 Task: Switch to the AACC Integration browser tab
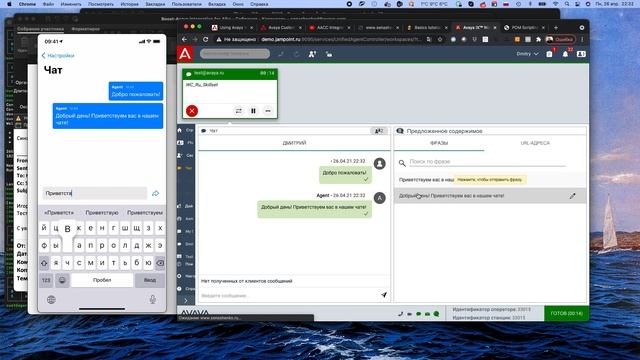click(329, 28)
